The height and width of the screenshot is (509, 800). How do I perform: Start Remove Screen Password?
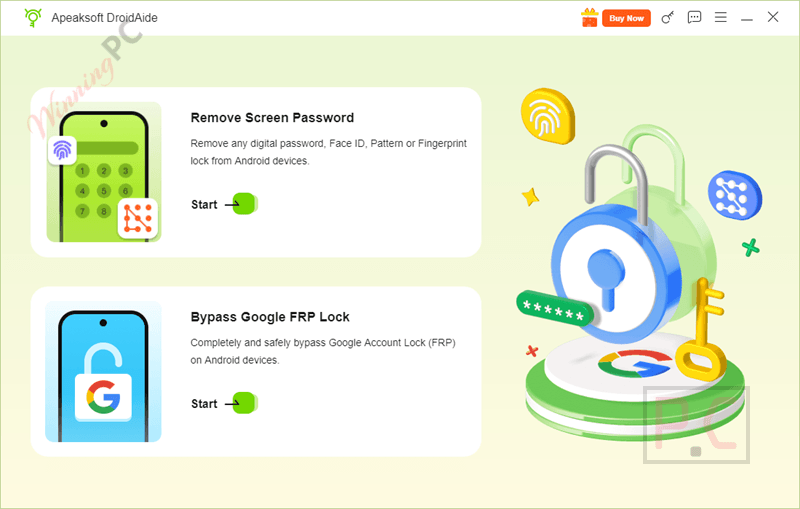(x=204, y=205)
